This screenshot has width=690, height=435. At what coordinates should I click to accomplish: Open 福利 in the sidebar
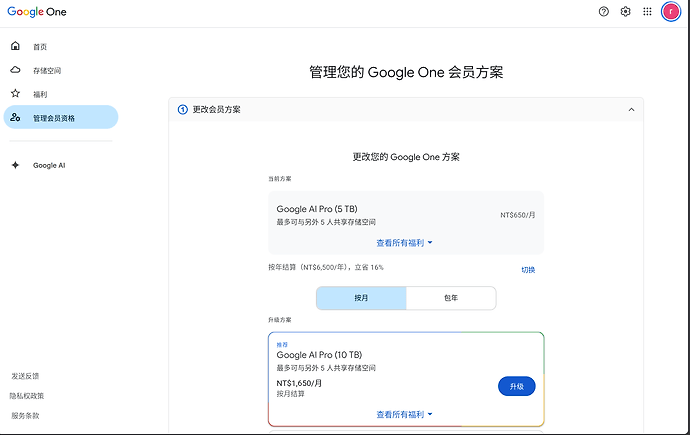pos(40,94)
